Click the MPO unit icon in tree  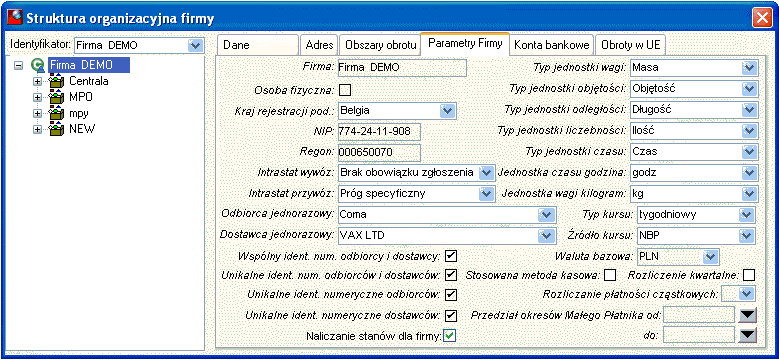[57, 97]
